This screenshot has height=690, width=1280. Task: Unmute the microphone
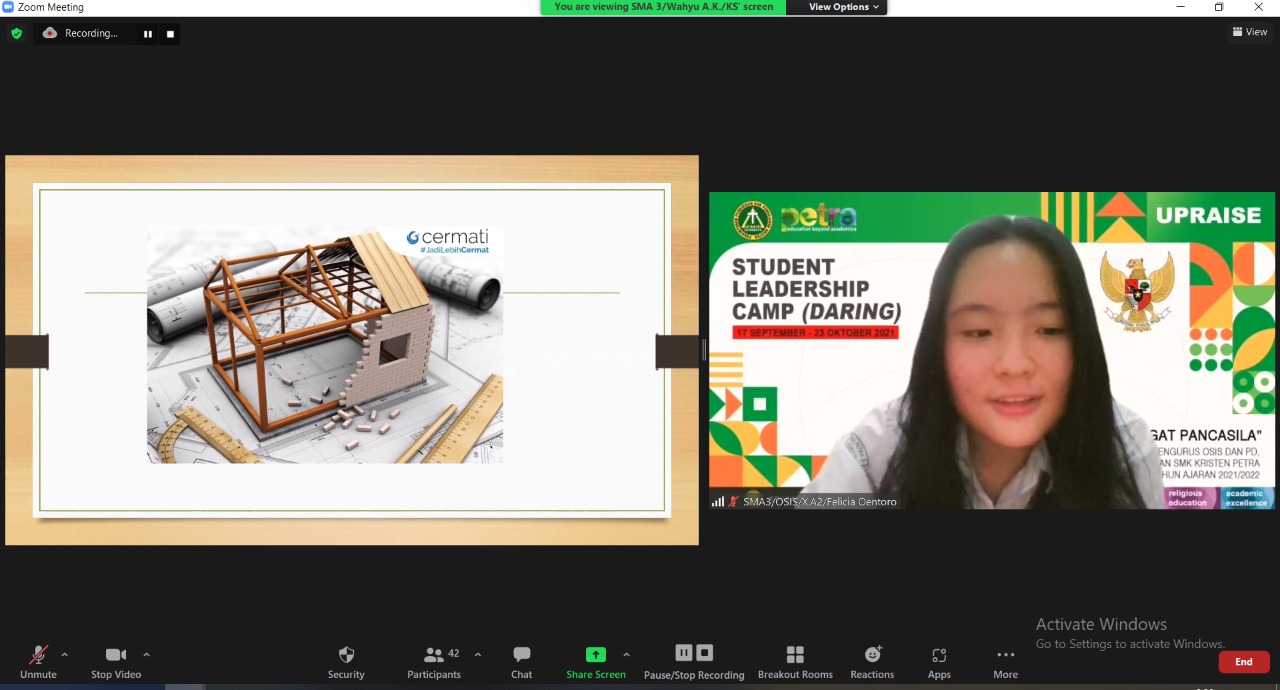pos(38,662)
